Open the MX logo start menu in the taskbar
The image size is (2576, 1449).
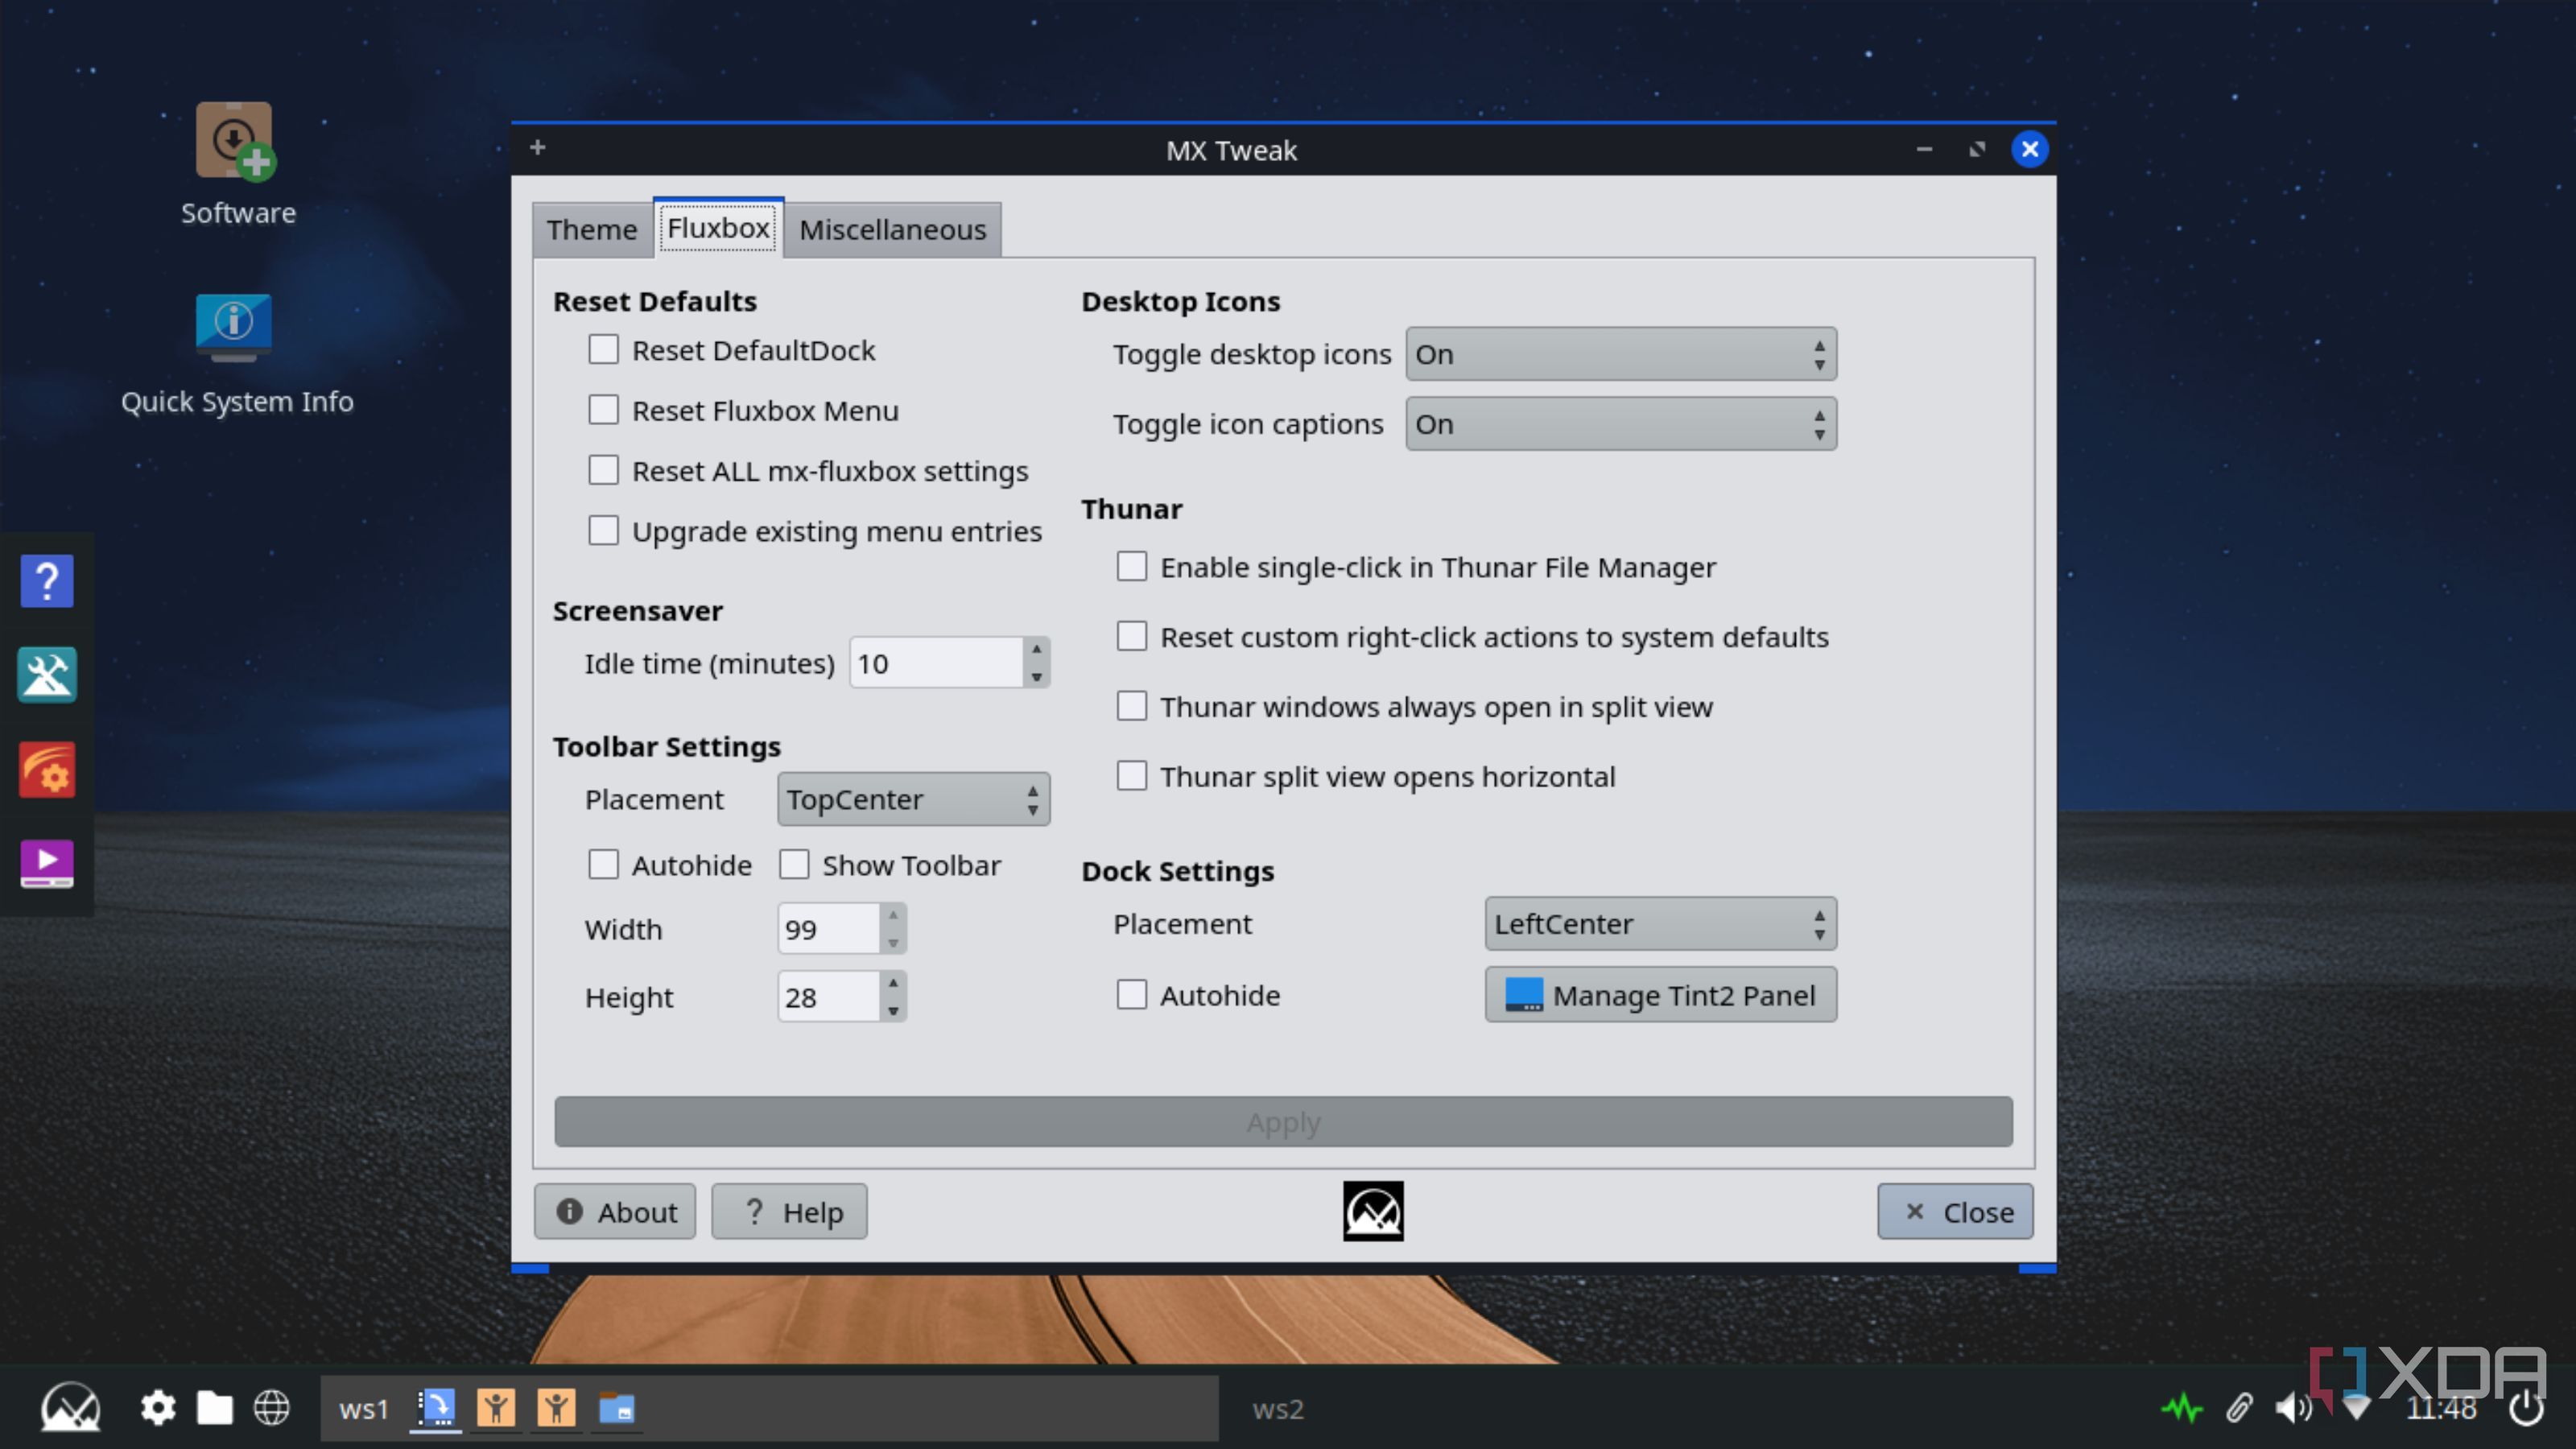point(70,1407)
